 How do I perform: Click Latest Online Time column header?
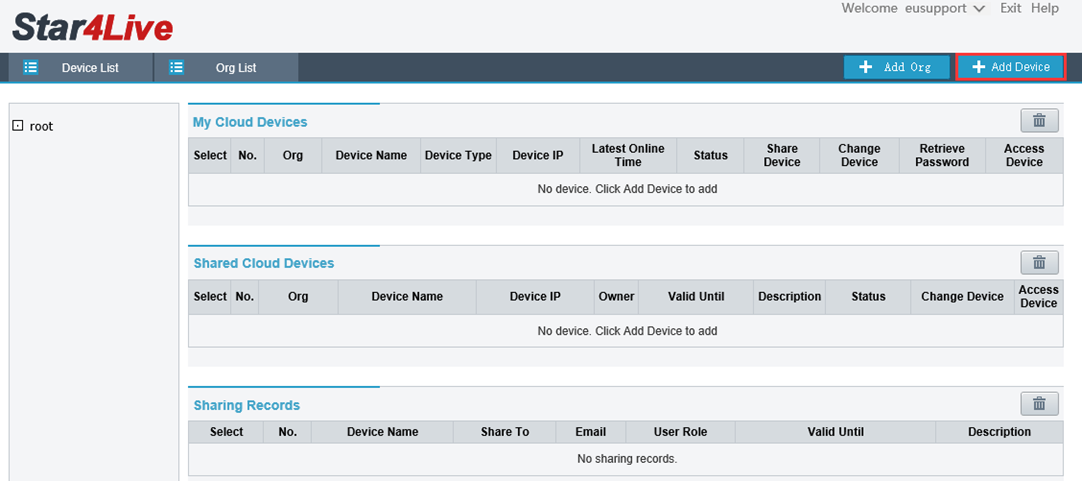tap(628, 156)
